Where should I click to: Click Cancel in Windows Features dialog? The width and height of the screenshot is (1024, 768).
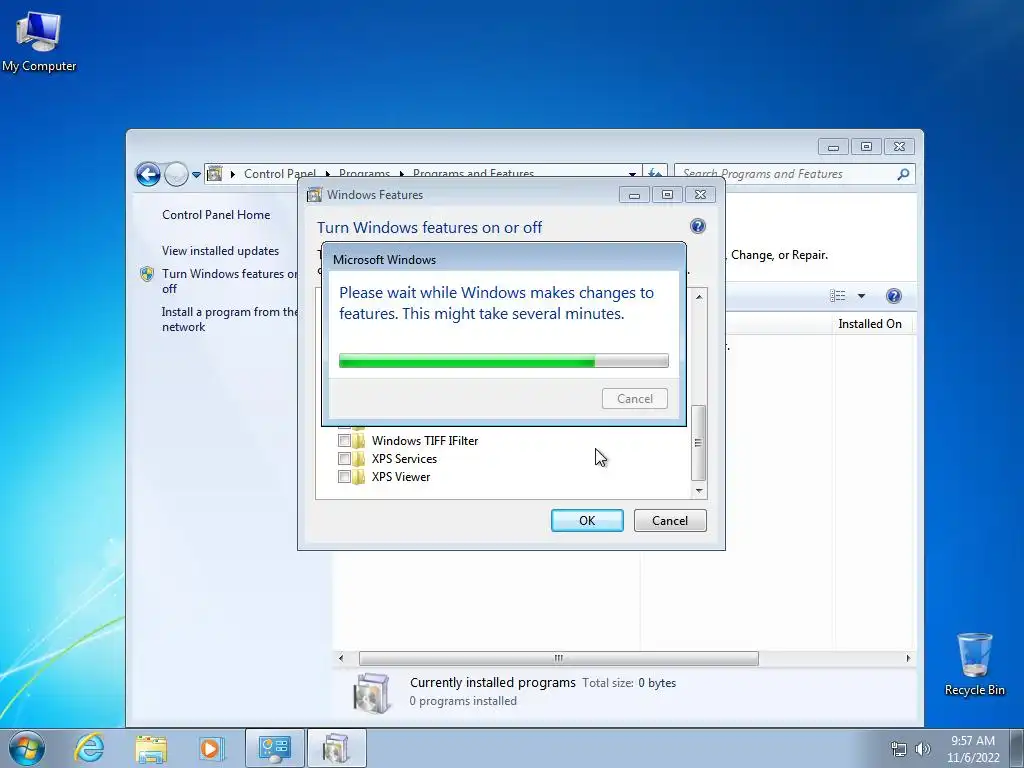[670, 520]
